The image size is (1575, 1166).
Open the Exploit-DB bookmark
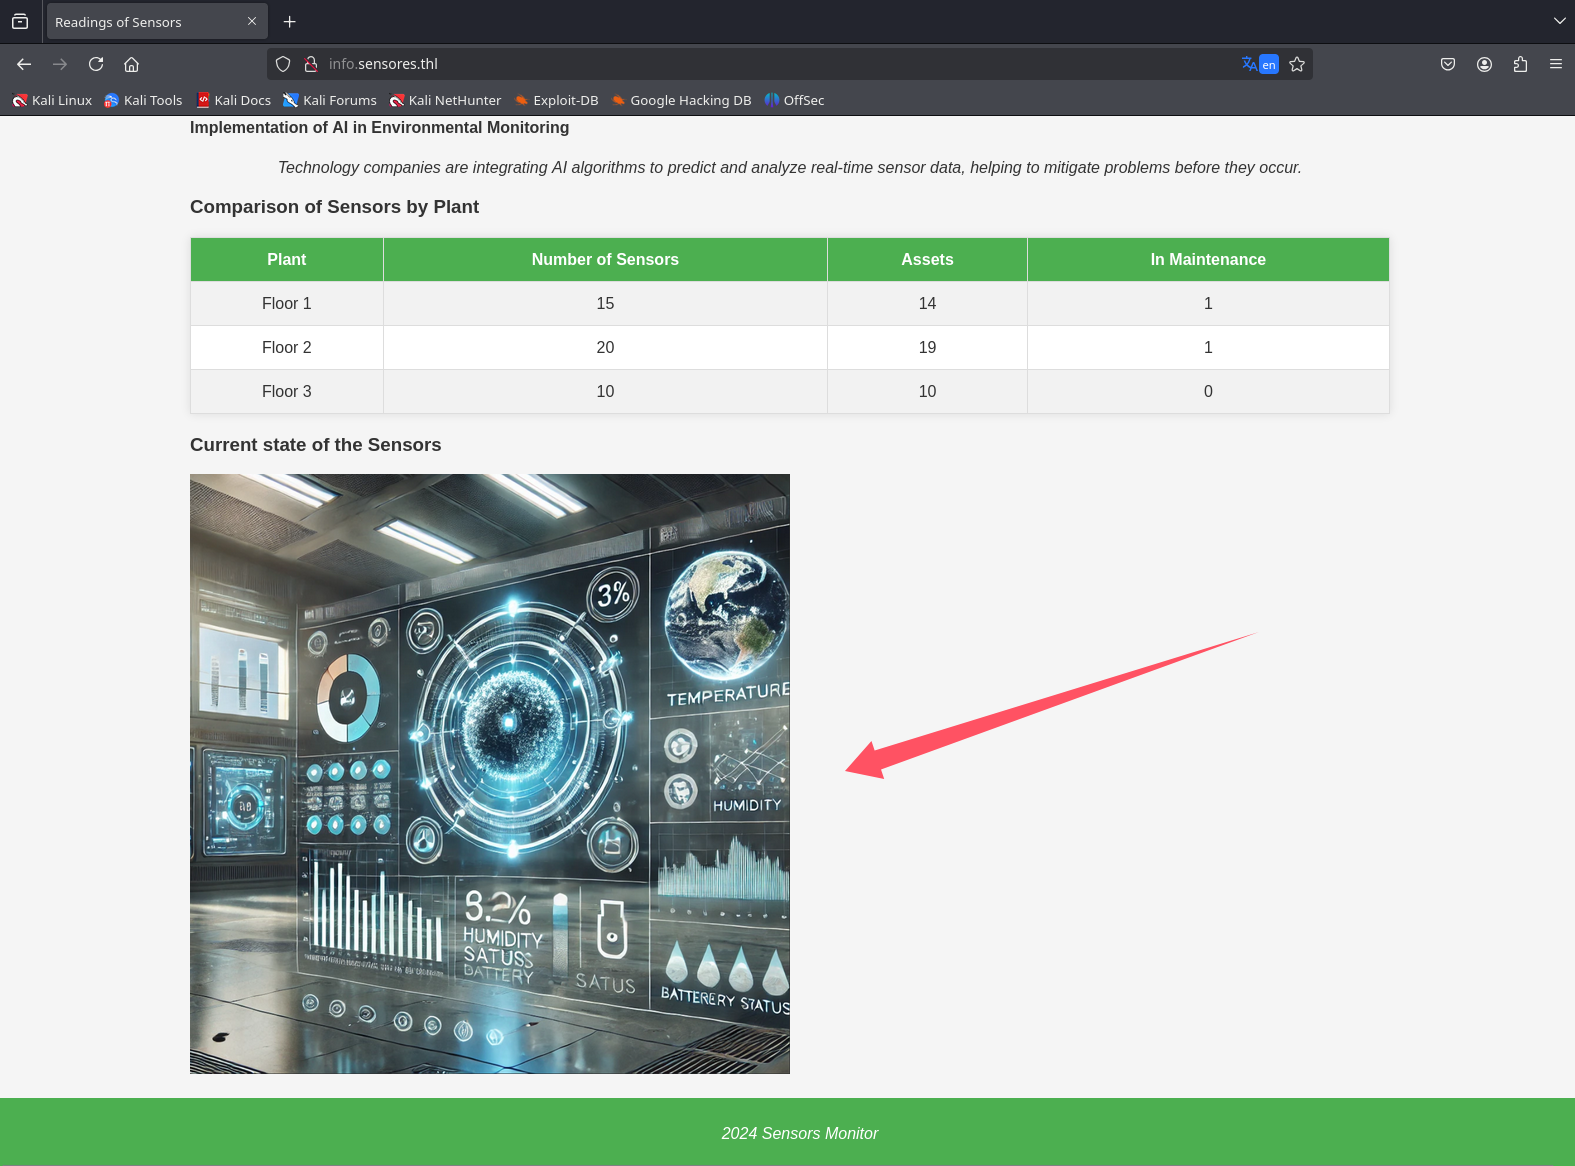556,100
